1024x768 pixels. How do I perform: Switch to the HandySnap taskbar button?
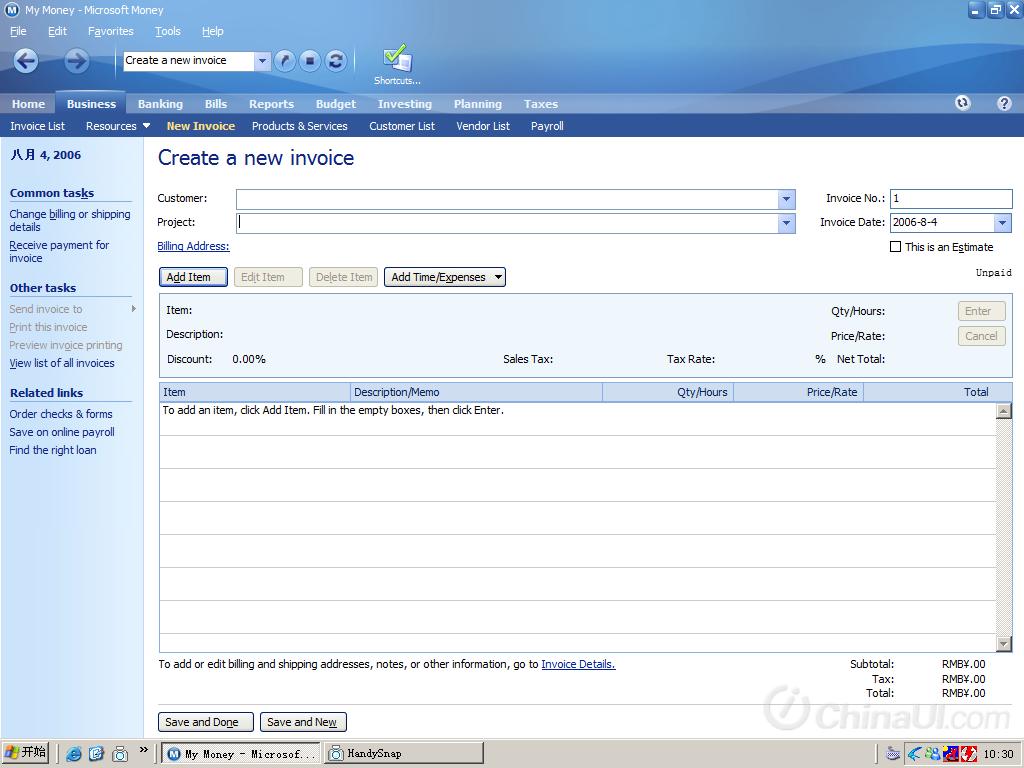[404, 754]
